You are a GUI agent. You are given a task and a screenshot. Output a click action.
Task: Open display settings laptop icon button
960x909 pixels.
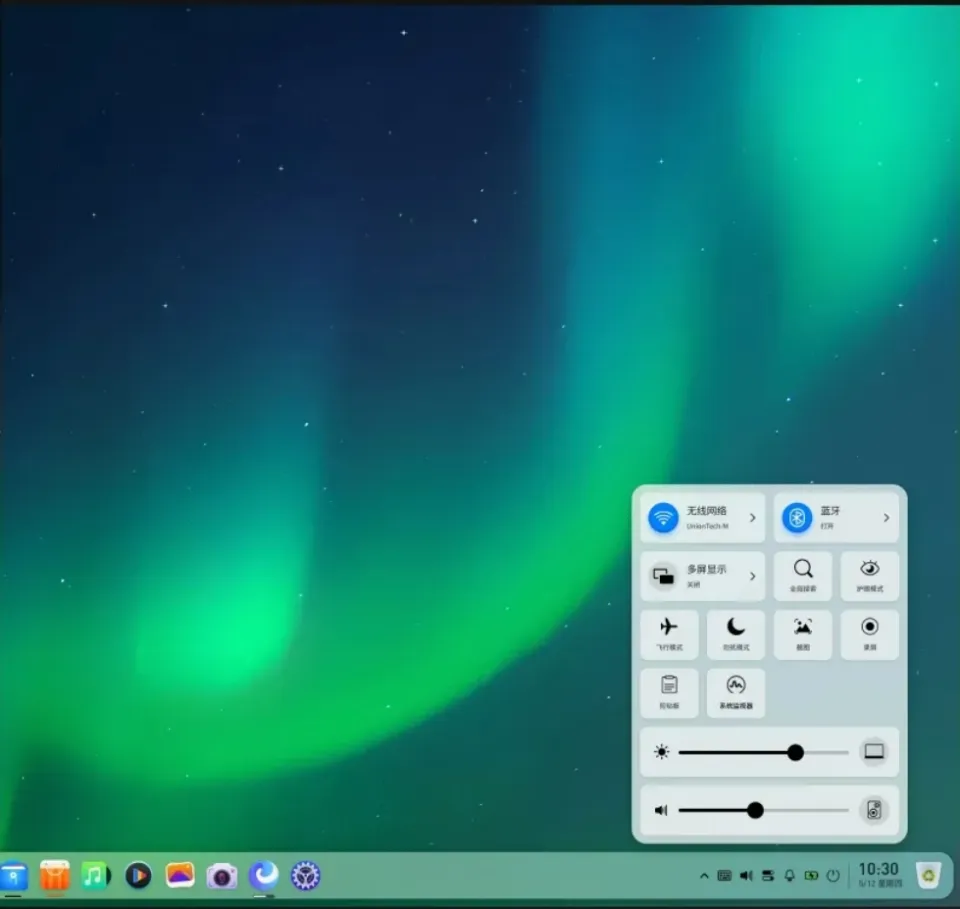pos(874,752)
